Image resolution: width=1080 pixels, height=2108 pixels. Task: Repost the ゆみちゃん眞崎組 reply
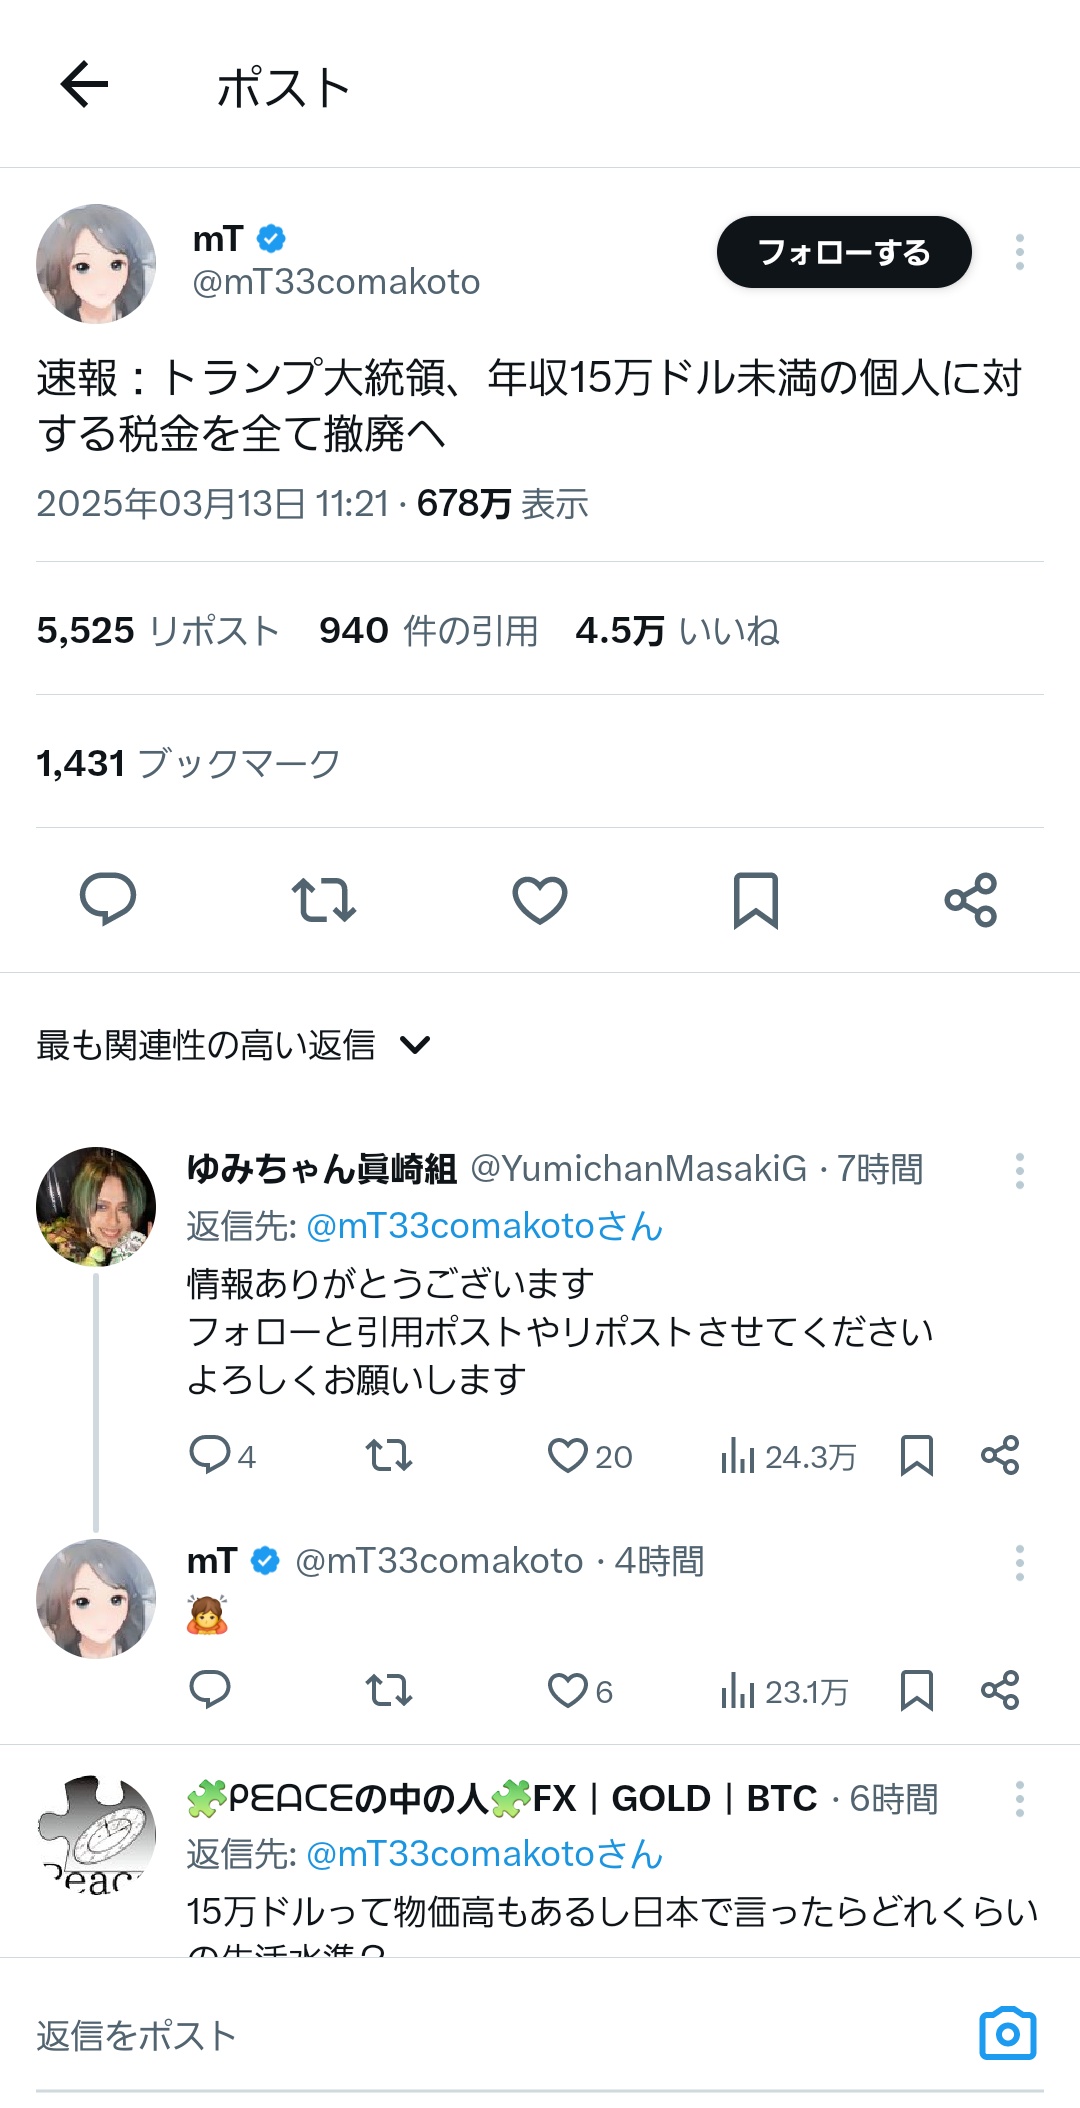(388, 1456)
